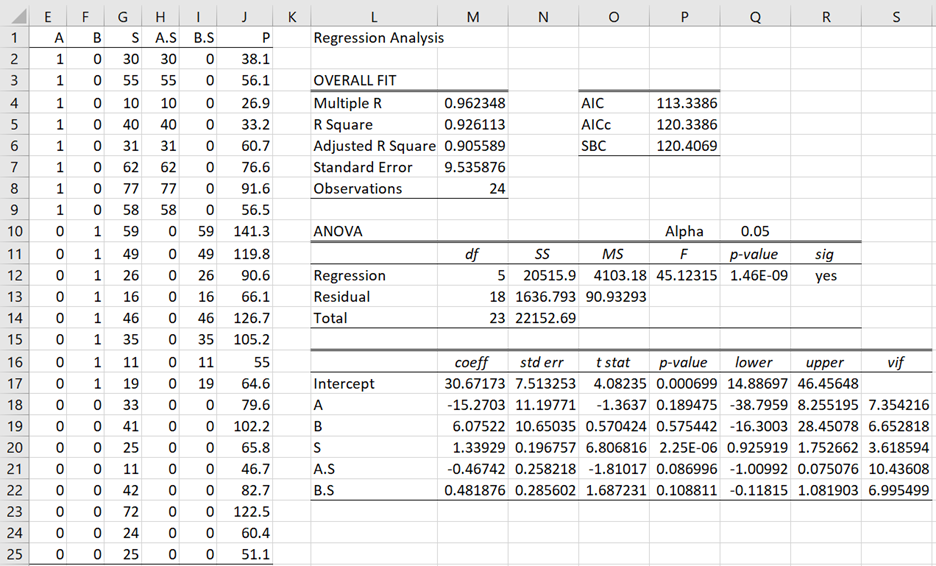Select column S header
936x566 pixels.
click(897, 17)
